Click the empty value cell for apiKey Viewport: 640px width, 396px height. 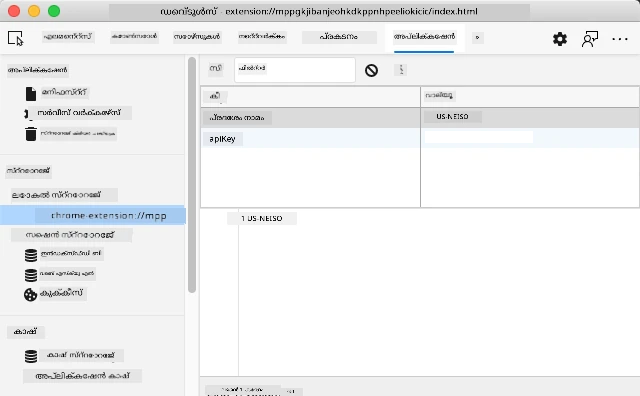pyautogui.click(x=530, y=138)
